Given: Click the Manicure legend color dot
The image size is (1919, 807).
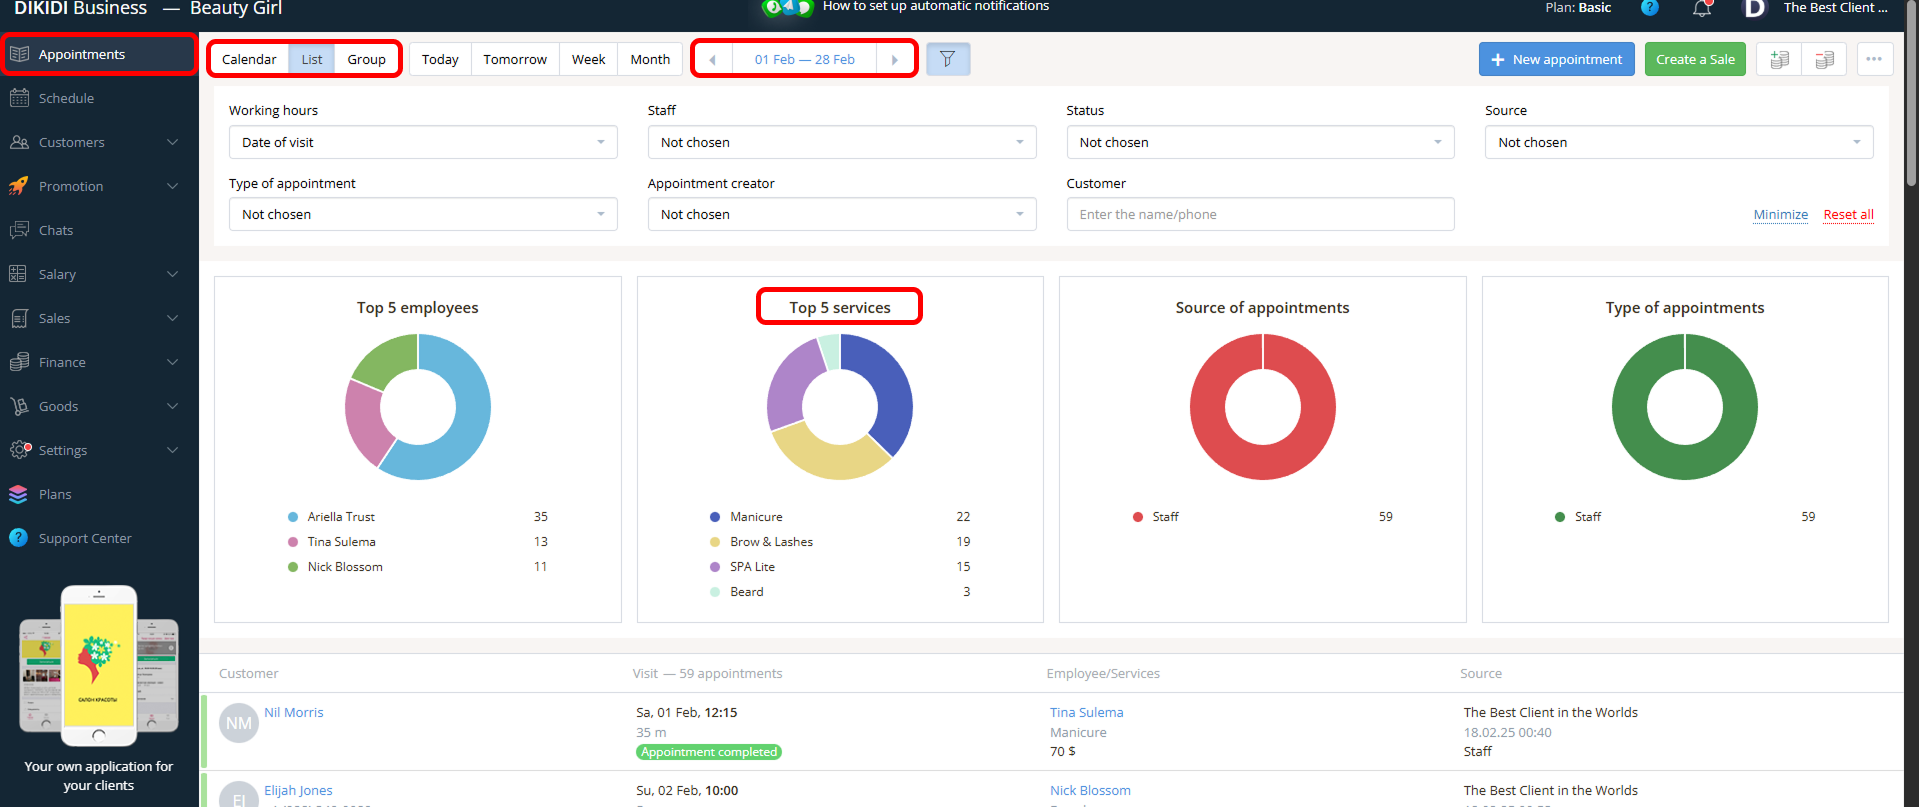Looking at the screenshot, I should point(715,517).
